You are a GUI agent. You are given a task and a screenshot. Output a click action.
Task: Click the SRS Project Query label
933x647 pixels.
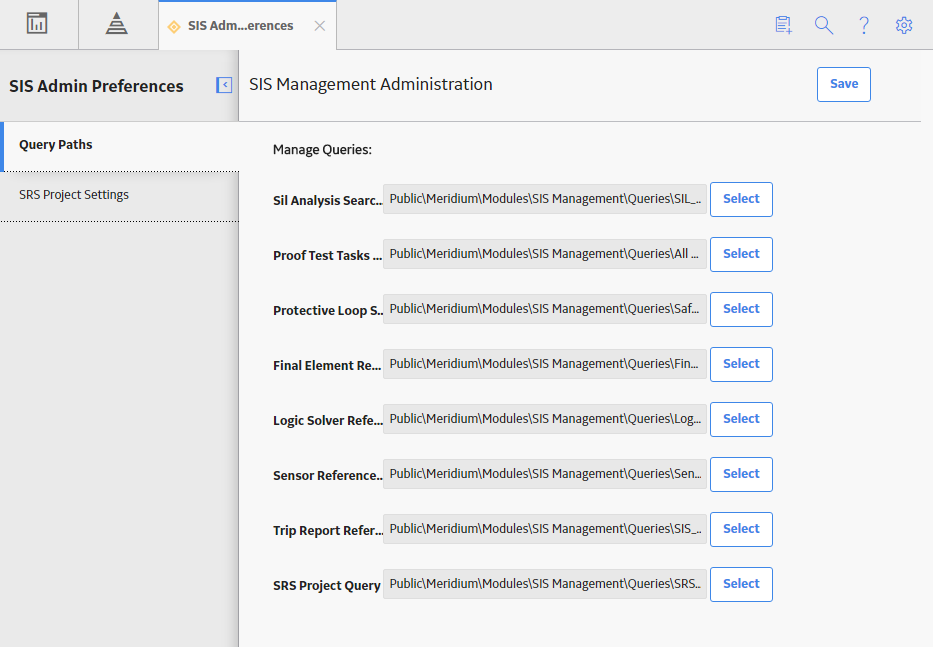point(327,586)
